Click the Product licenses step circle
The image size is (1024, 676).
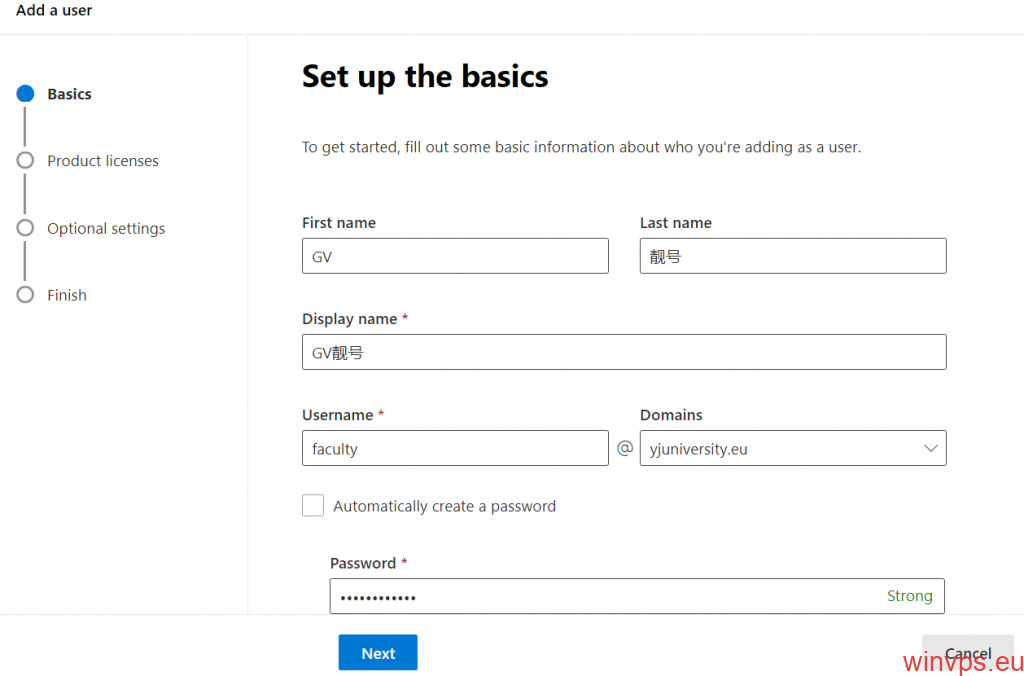pos(25,160)
